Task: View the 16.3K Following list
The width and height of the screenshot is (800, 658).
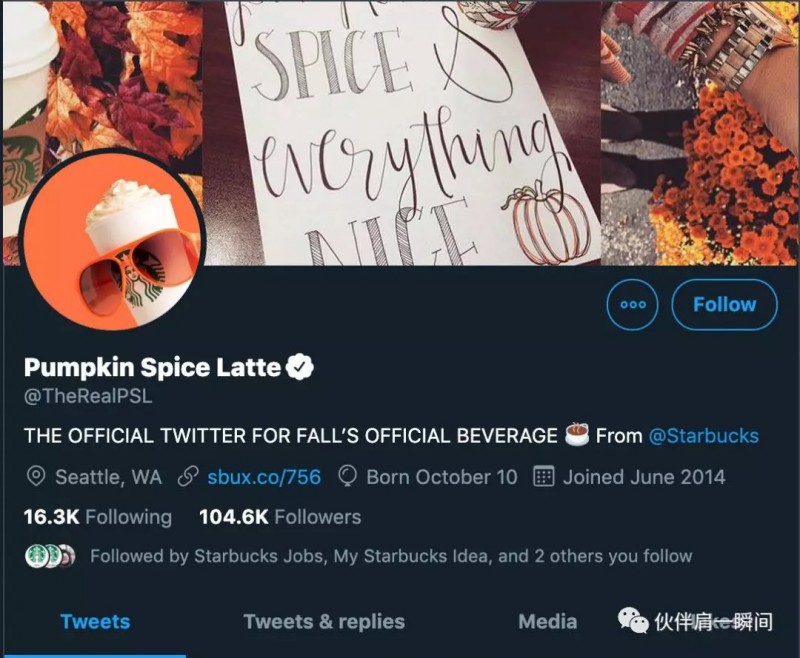Action: (97, 517)
